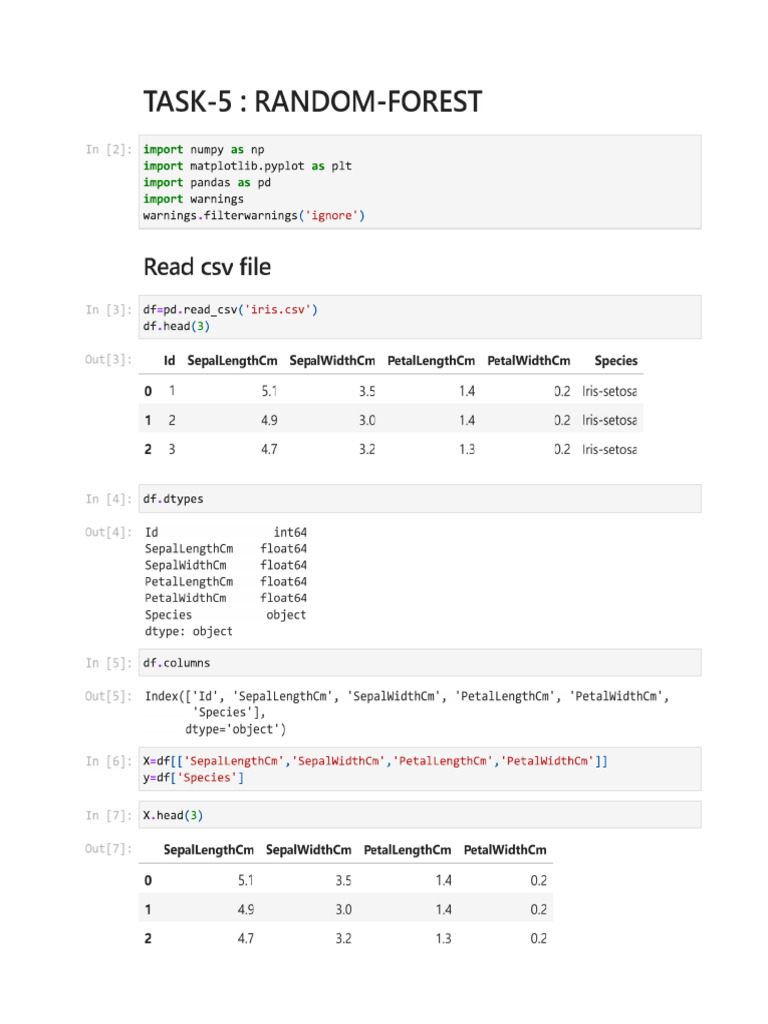Click the Out[4] output prompt
Image resolution: width=768 pixels, height=1024 pixels.
108,533
